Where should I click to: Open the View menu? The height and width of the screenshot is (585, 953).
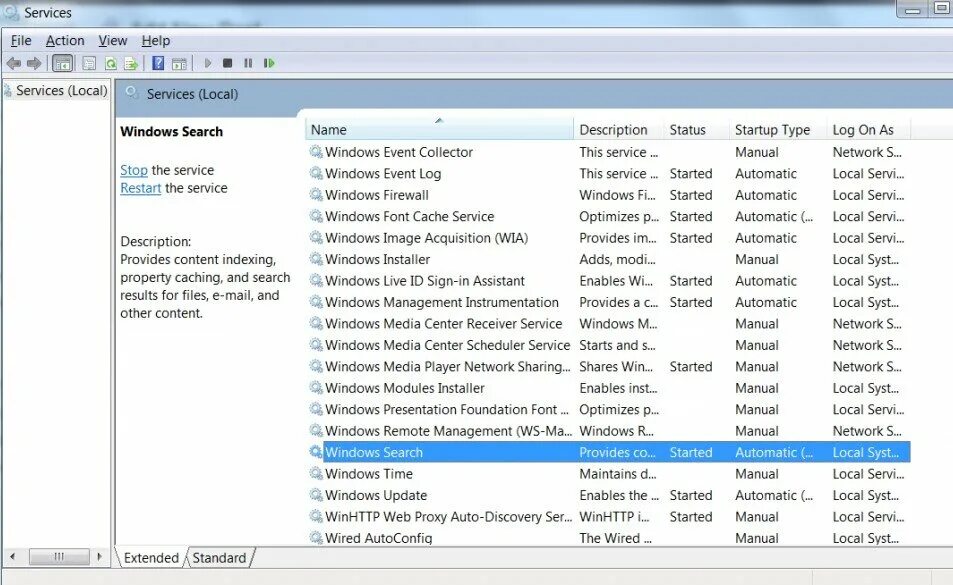(x=112, y=41)
